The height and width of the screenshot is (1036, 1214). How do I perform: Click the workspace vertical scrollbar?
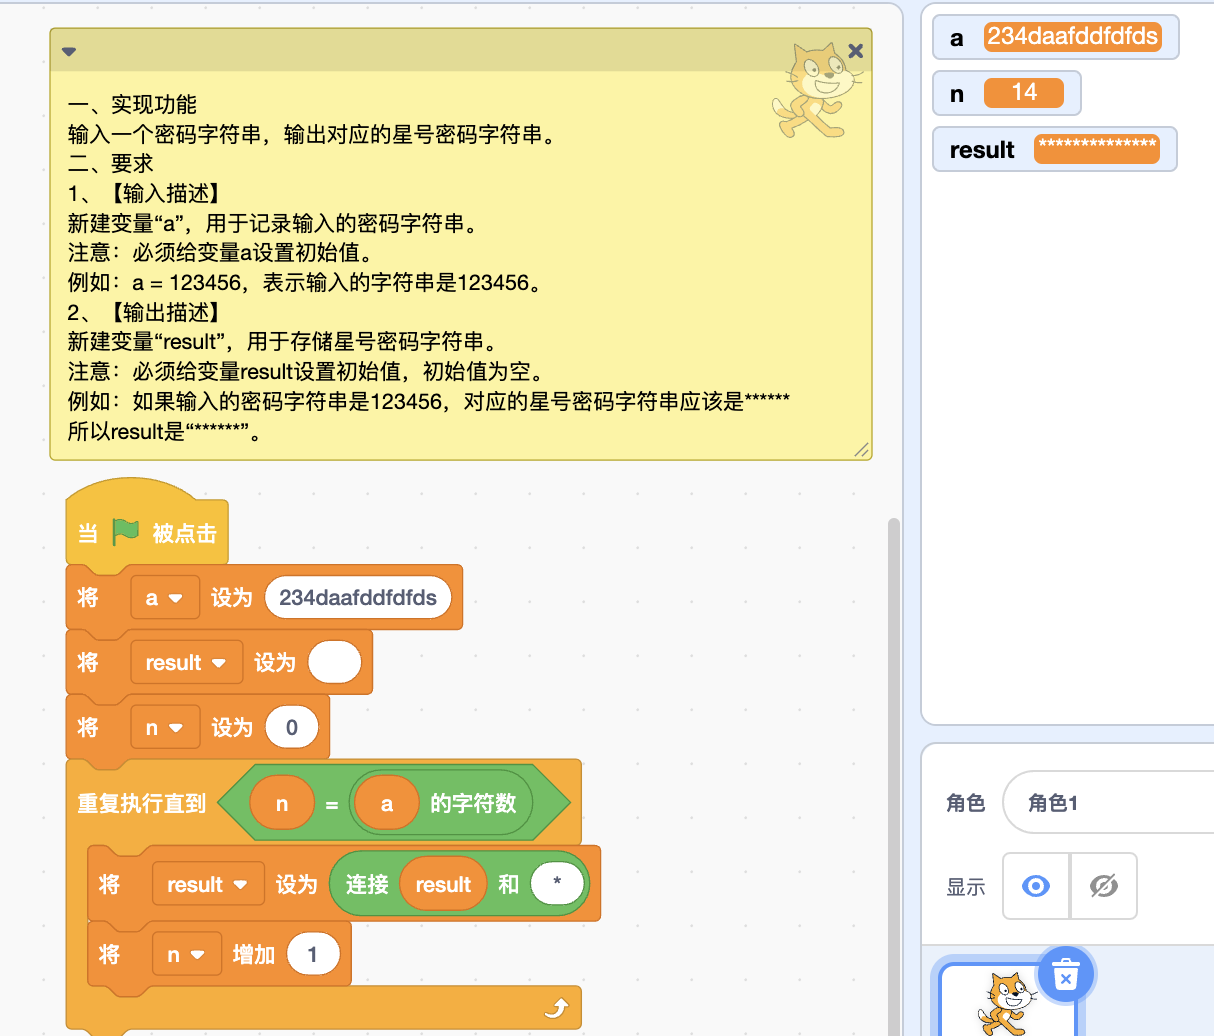click(894, 776)
